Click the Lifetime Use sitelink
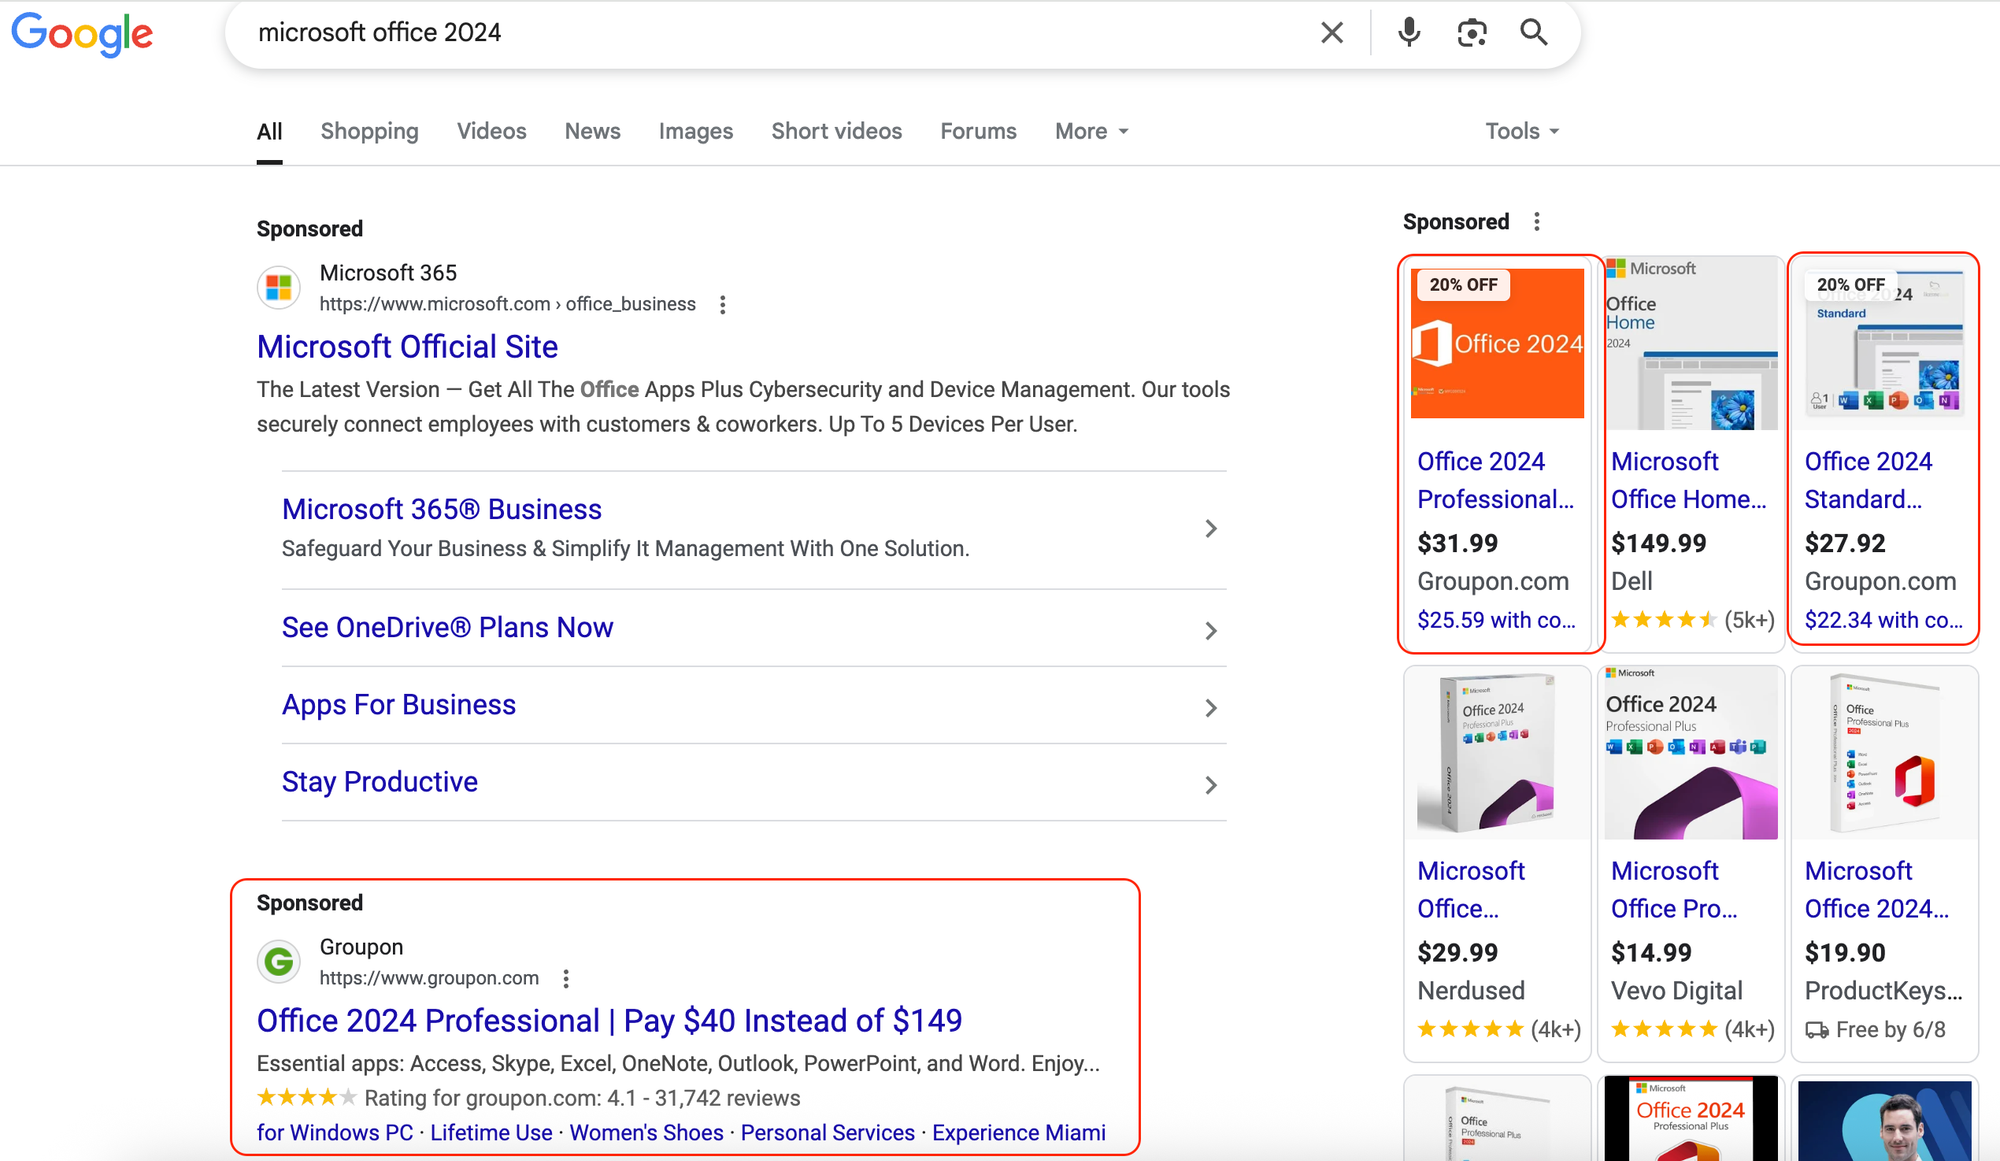This screenshot has width=2000, height=1161. click(x=491, y=1133)
